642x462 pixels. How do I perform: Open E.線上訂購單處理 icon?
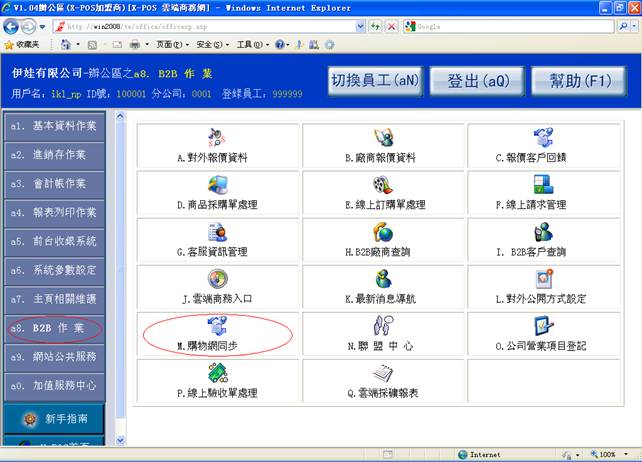[383, 184]
